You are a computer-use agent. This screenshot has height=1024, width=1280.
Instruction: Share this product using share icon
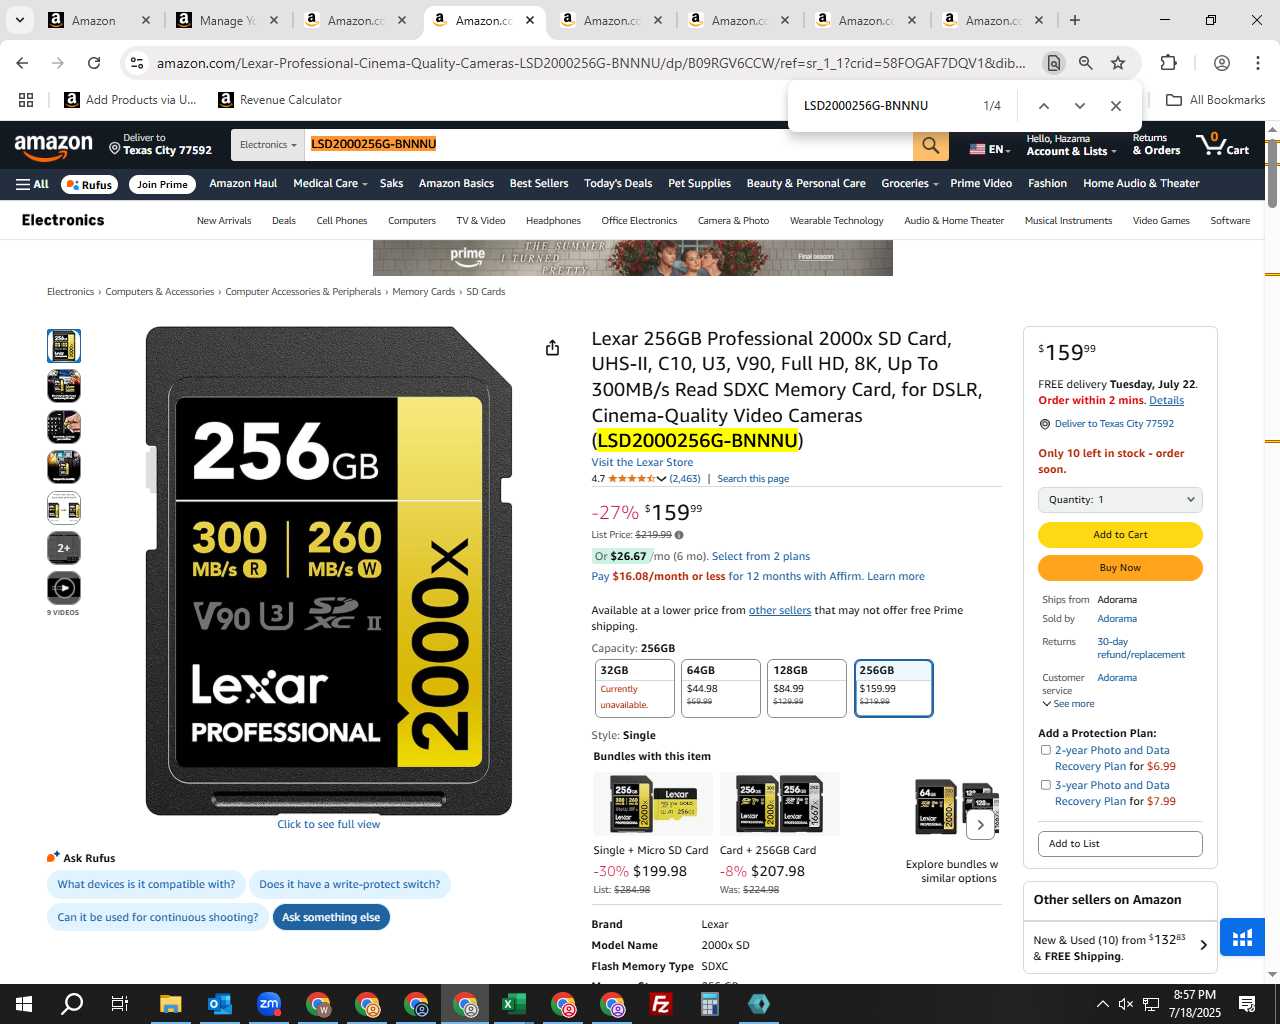[x=552, y=348]
